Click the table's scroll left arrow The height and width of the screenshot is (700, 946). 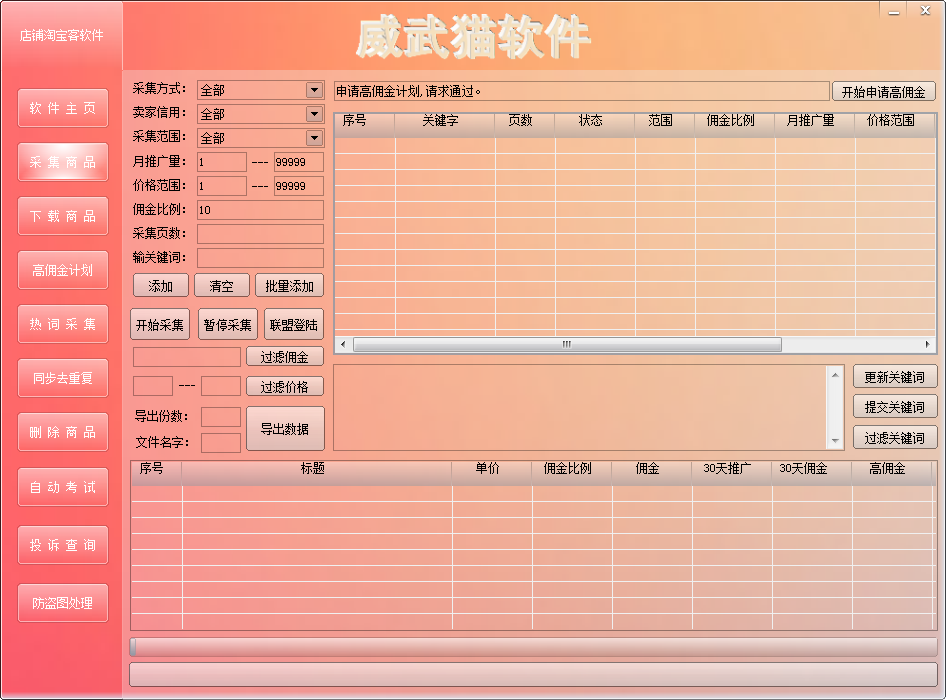click(x=343, y=344)
